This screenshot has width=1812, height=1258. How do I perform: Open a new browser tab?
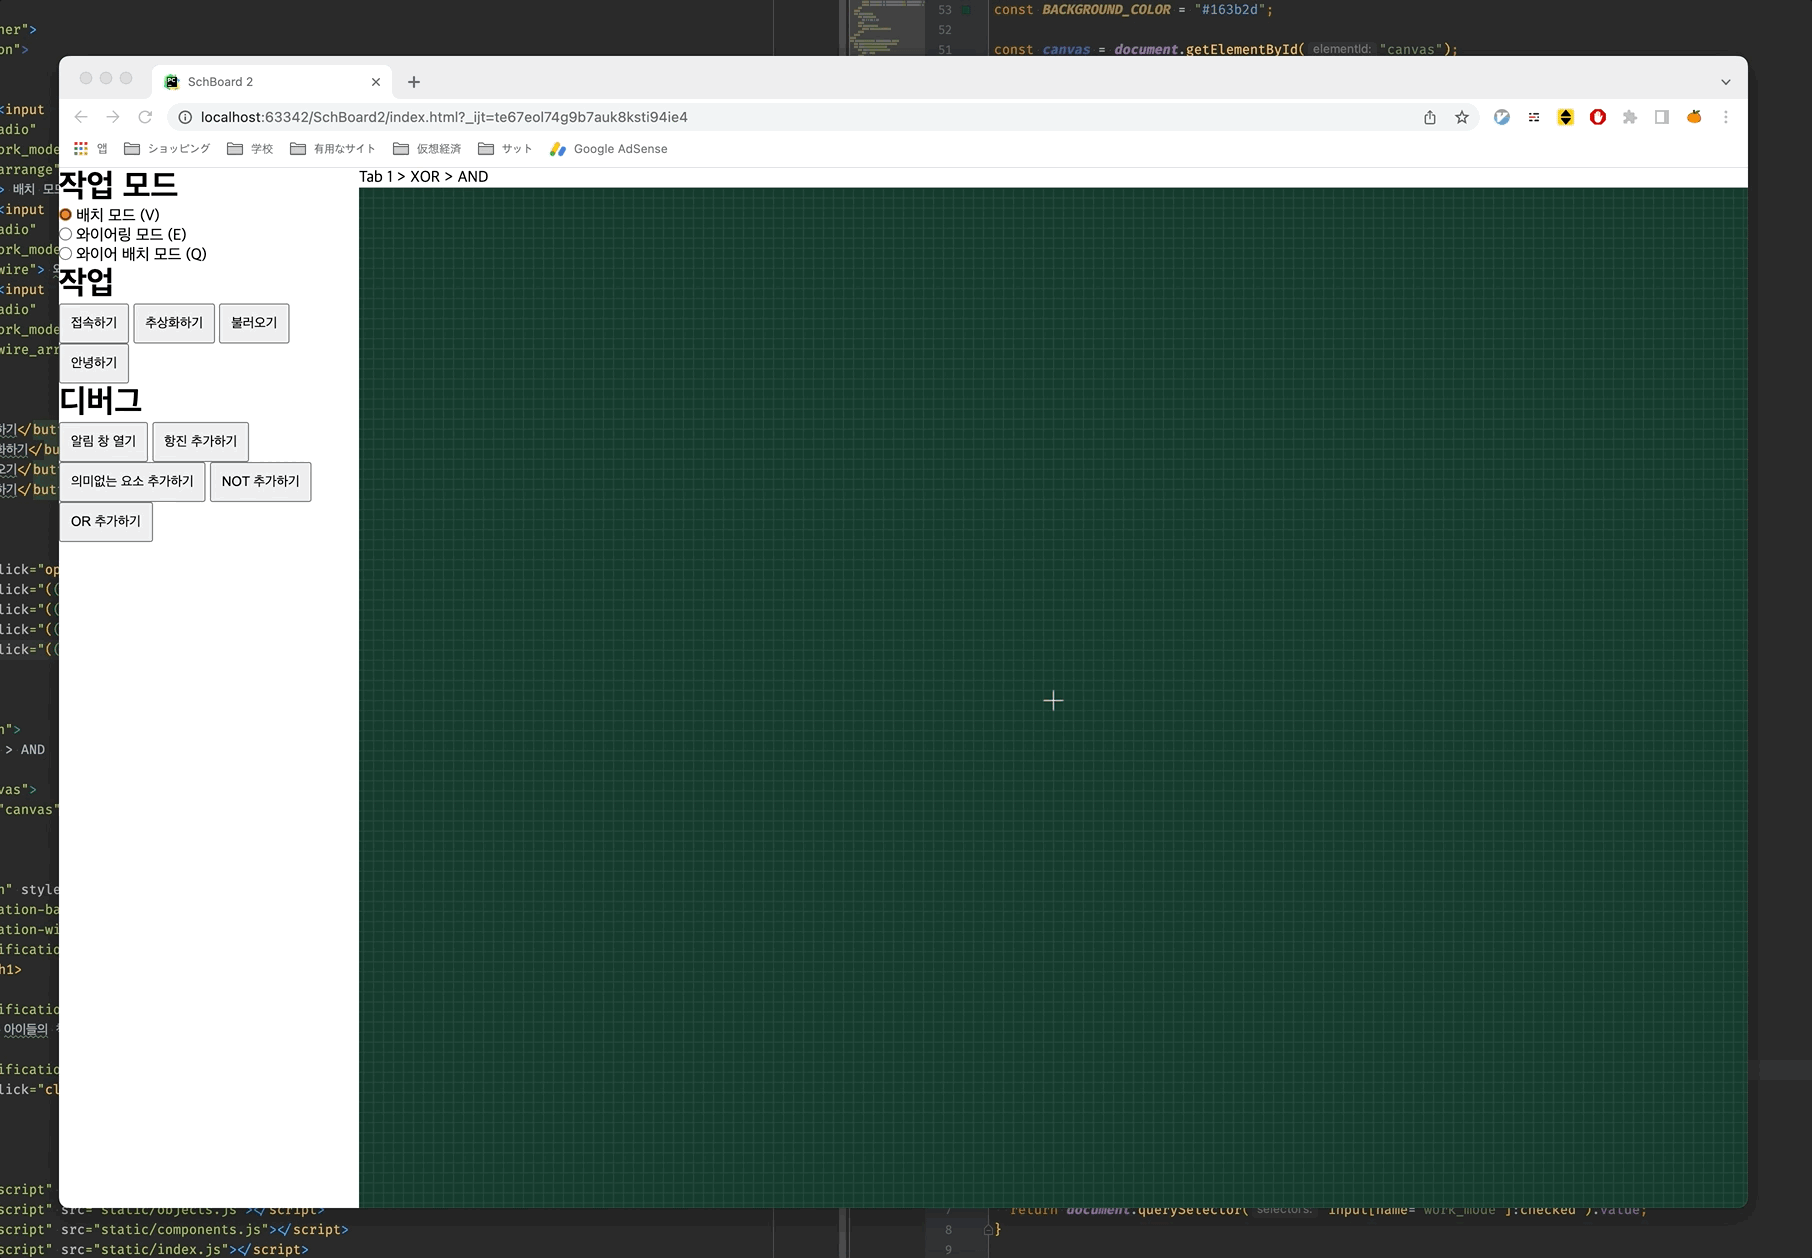[414, 82]
